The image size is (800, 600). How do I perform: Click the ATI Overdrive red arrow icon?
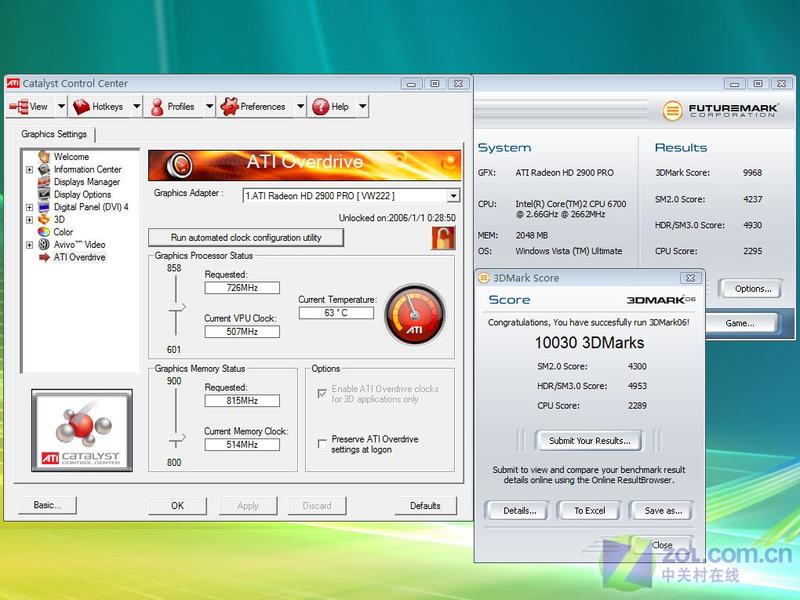tap(44, 257)
